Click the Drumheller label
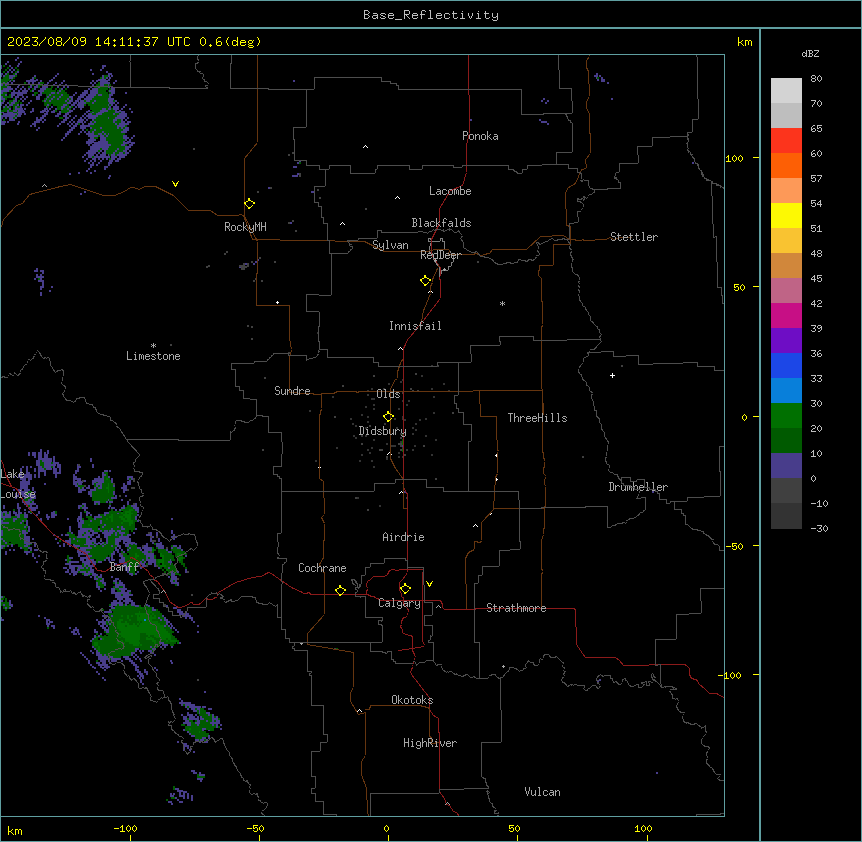The height and width of the screenshot is (842, 862). pos(638,487)
